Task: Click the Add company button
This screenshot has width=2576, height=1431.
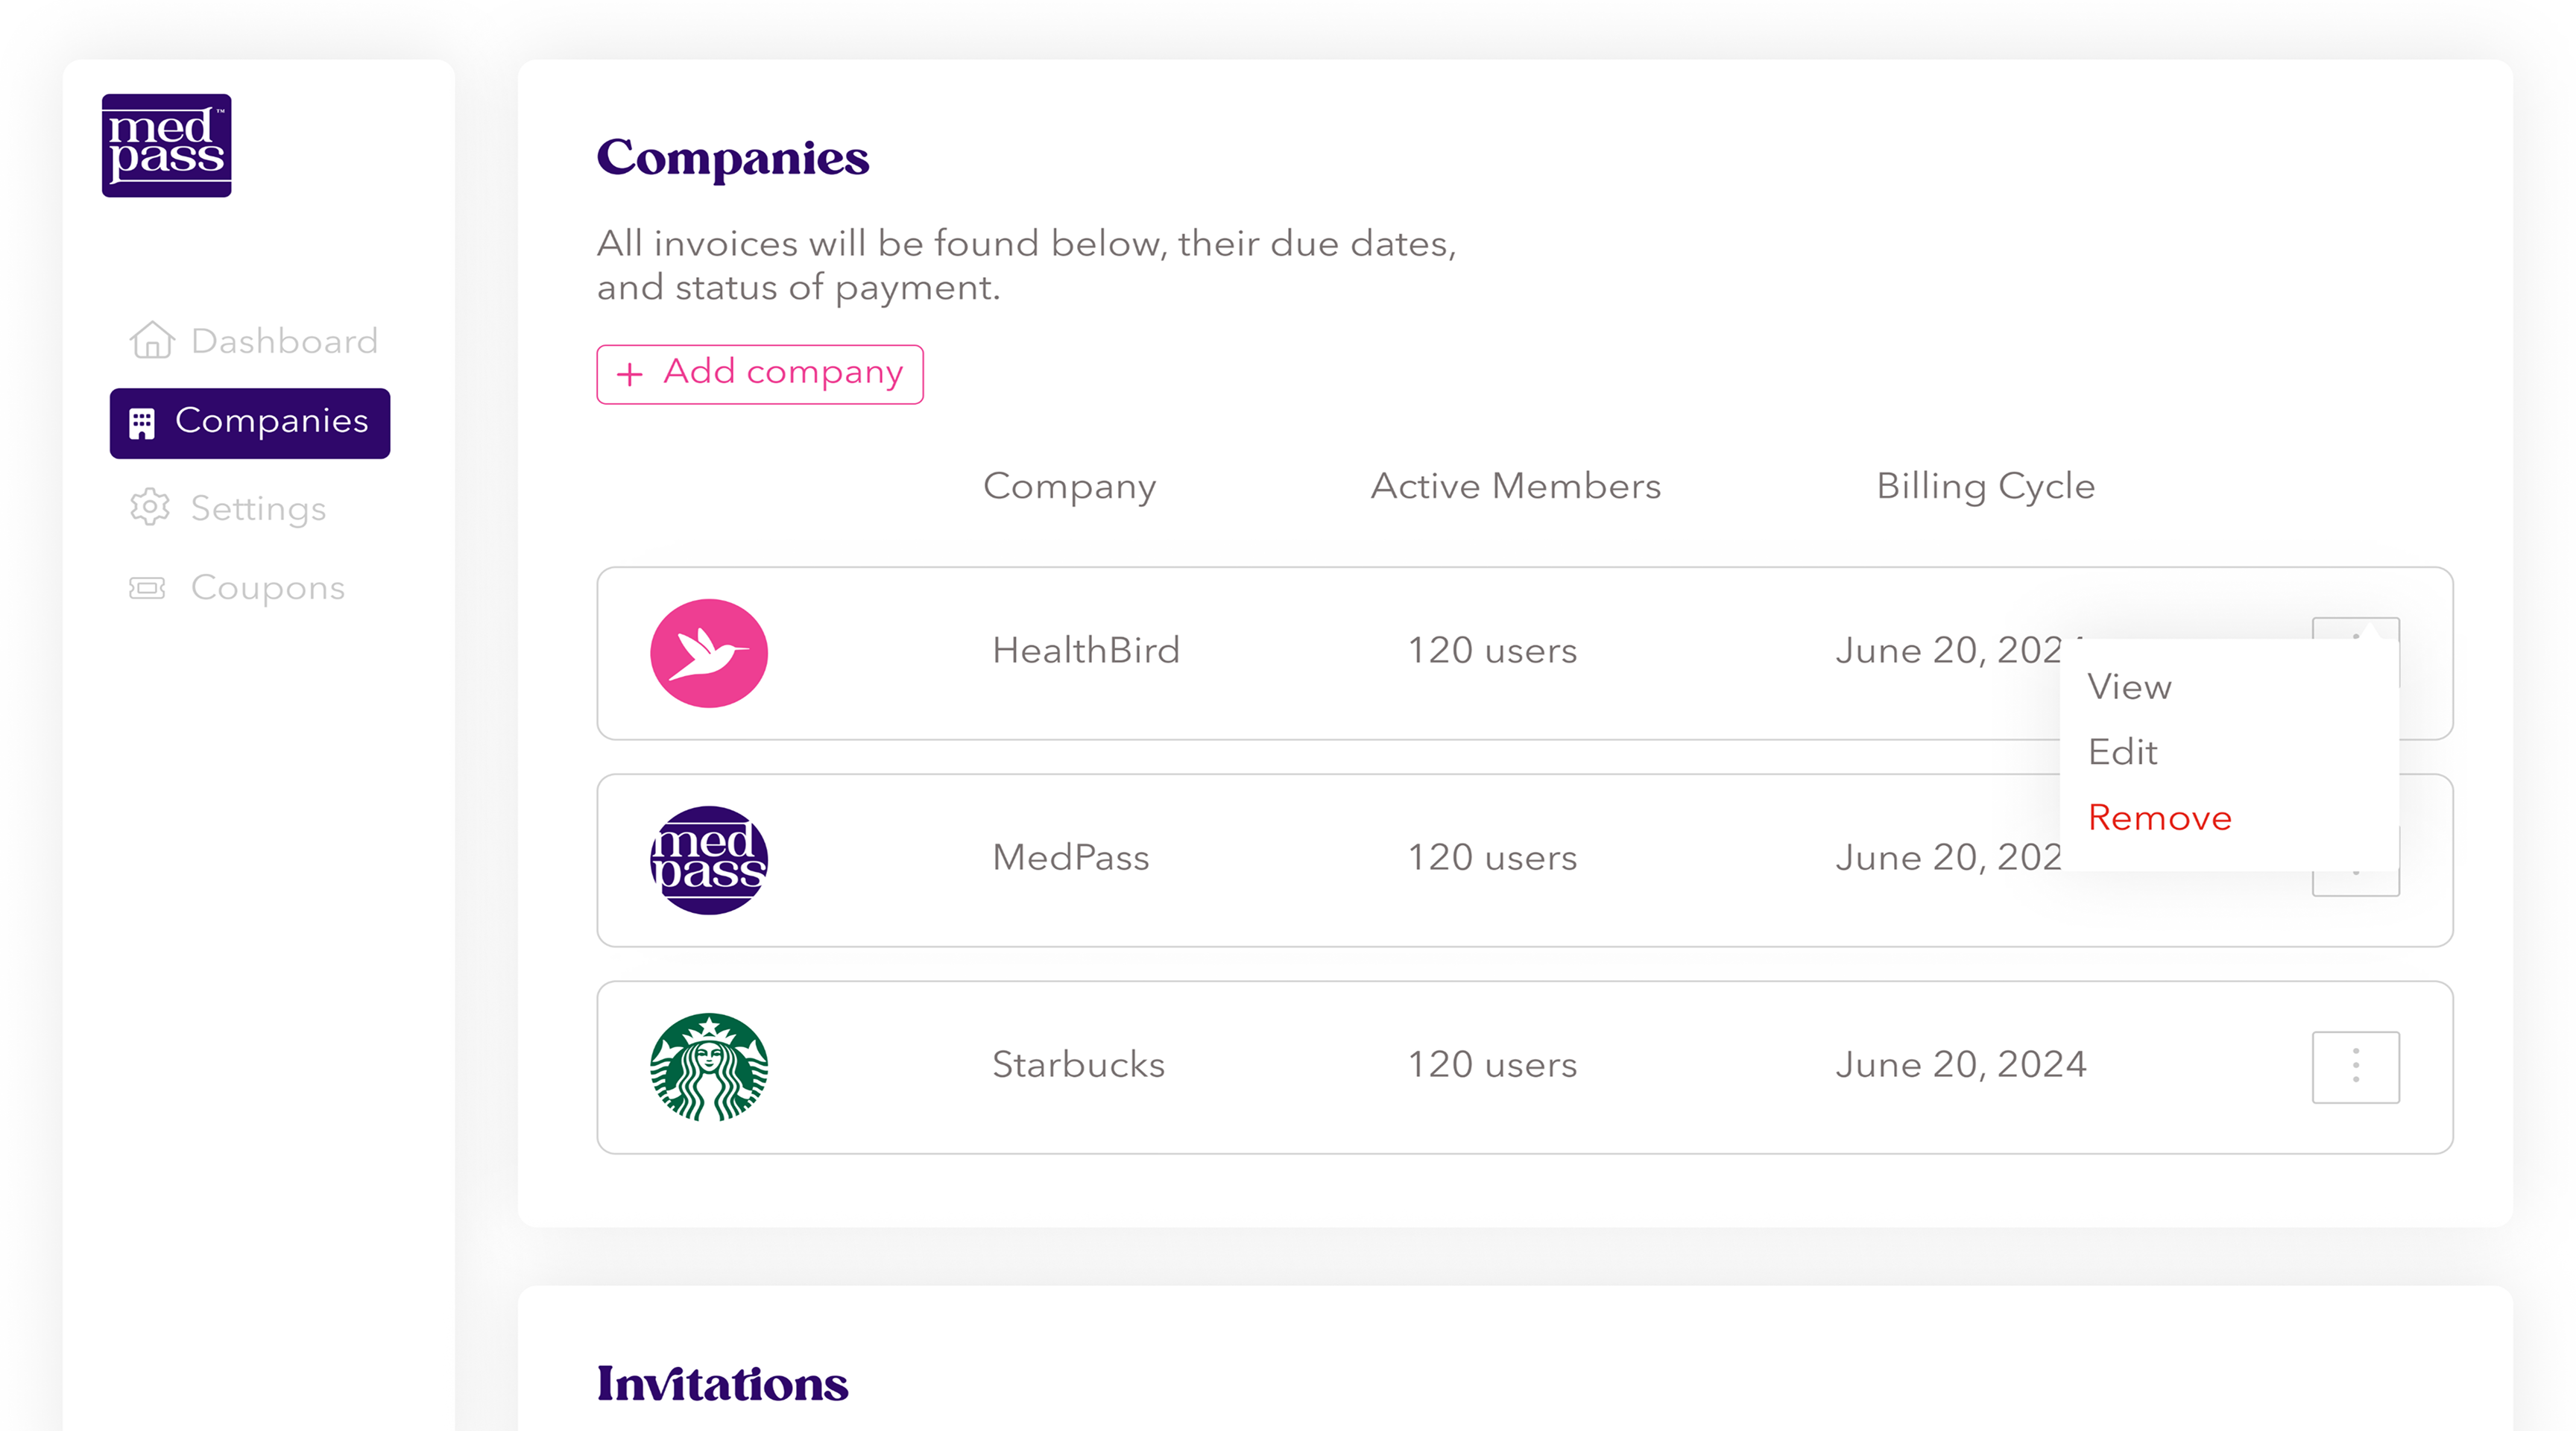Action: click(760, 374)
